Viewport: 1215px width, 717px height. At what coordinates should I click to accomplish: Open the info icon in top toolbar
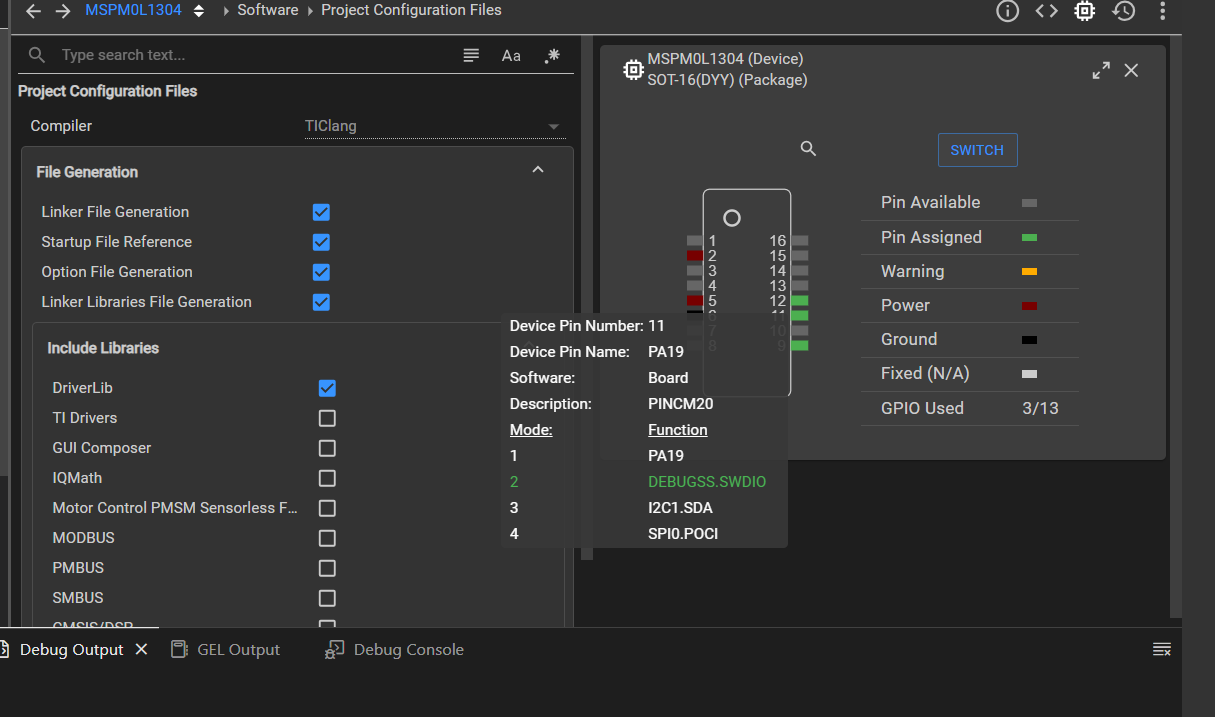(x=1007, y=11)
